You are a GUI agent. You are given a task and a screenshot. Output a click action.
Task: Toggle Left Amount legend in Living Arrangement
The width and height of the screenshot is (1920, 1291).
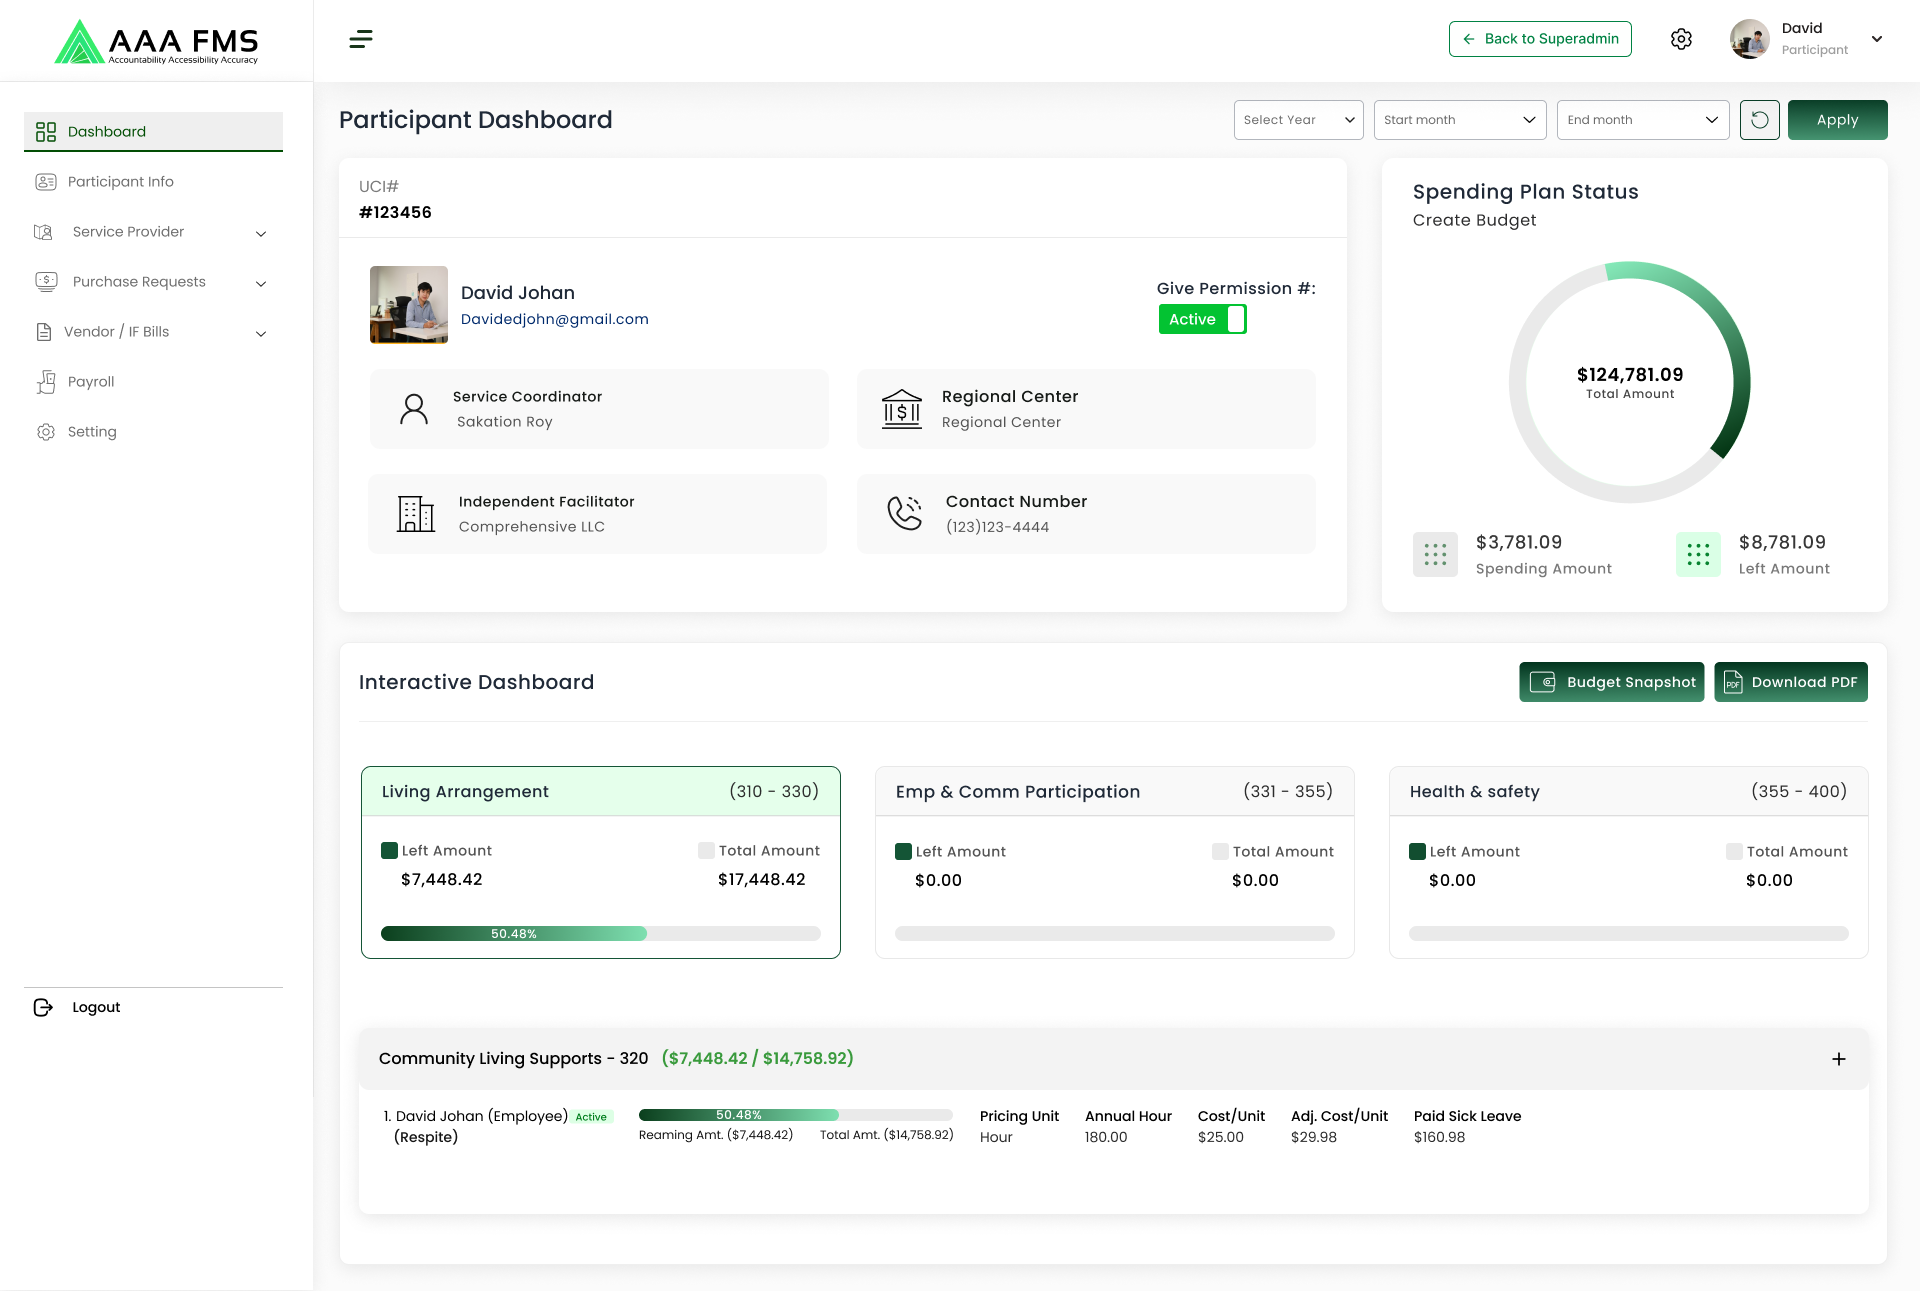390,851
